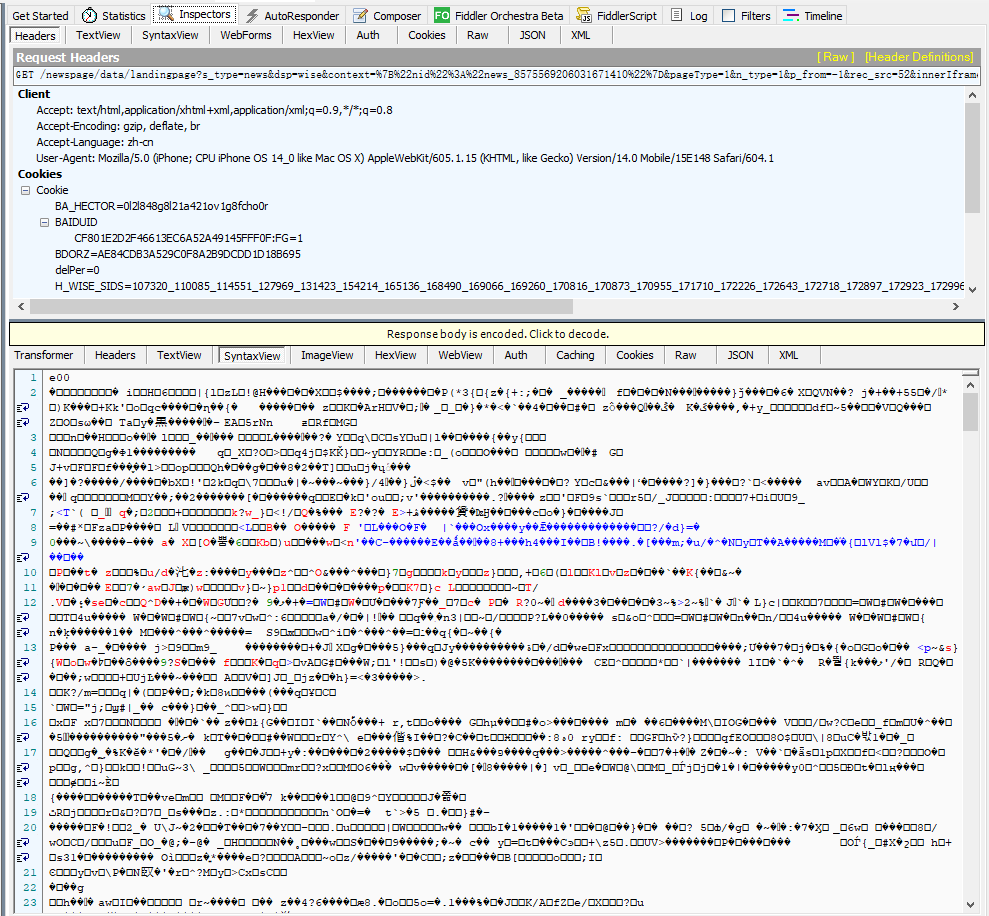Click the e00 text on line 1
The image size is (989, 916).
(x=59, y=377)
